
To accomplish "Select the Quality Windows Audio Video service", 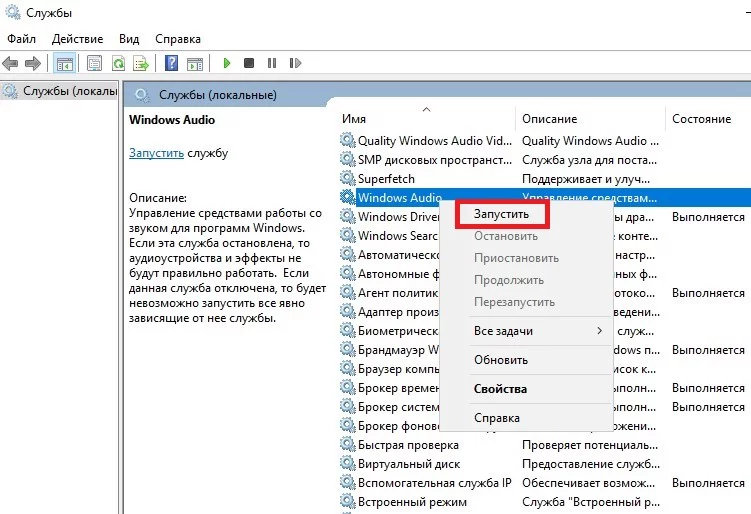I will [435, 140].
